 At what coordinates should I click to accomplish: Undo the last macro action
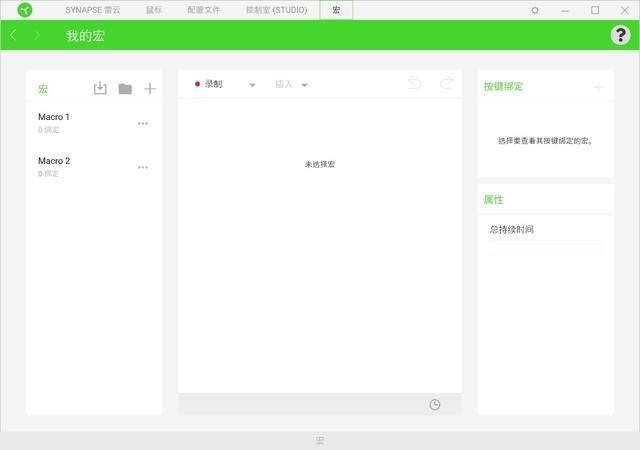[415, 83]
